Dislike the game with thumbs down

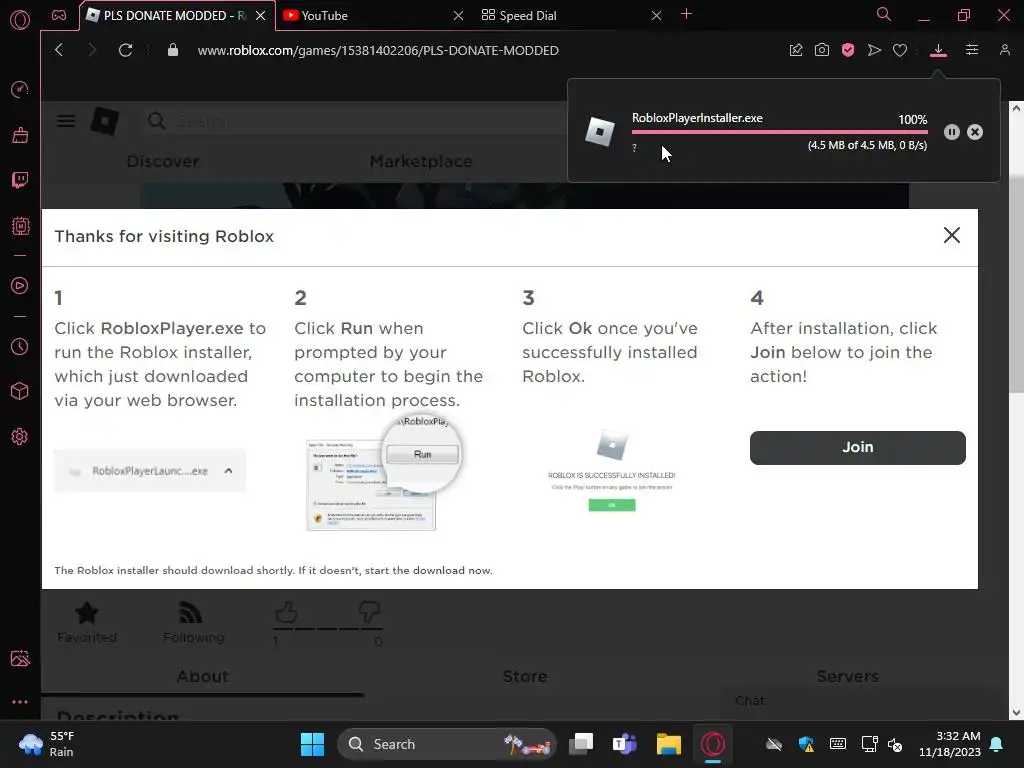[370, 613]
